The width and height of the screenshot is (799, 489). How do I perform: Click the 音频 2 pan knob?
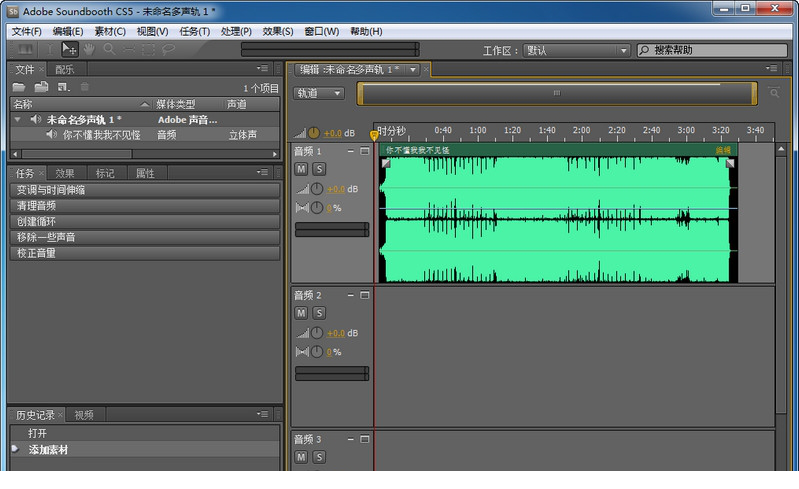coord(317,352)
